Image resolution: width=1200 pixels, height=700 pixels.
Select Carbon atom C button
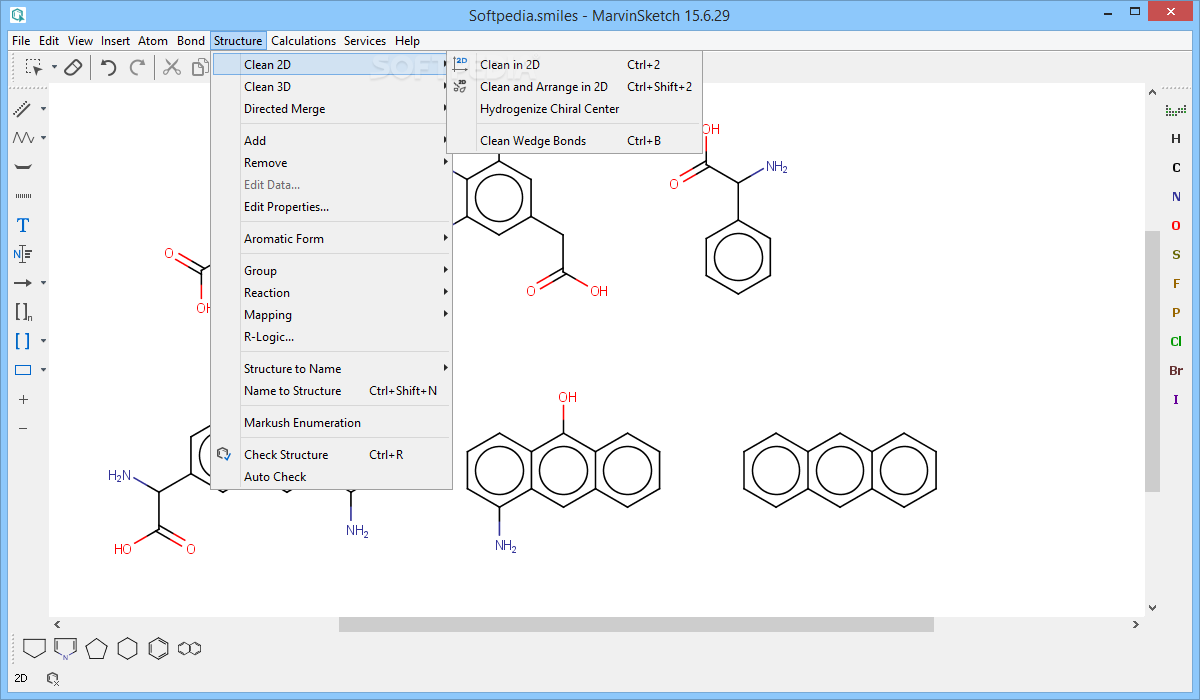(1176, 168)
